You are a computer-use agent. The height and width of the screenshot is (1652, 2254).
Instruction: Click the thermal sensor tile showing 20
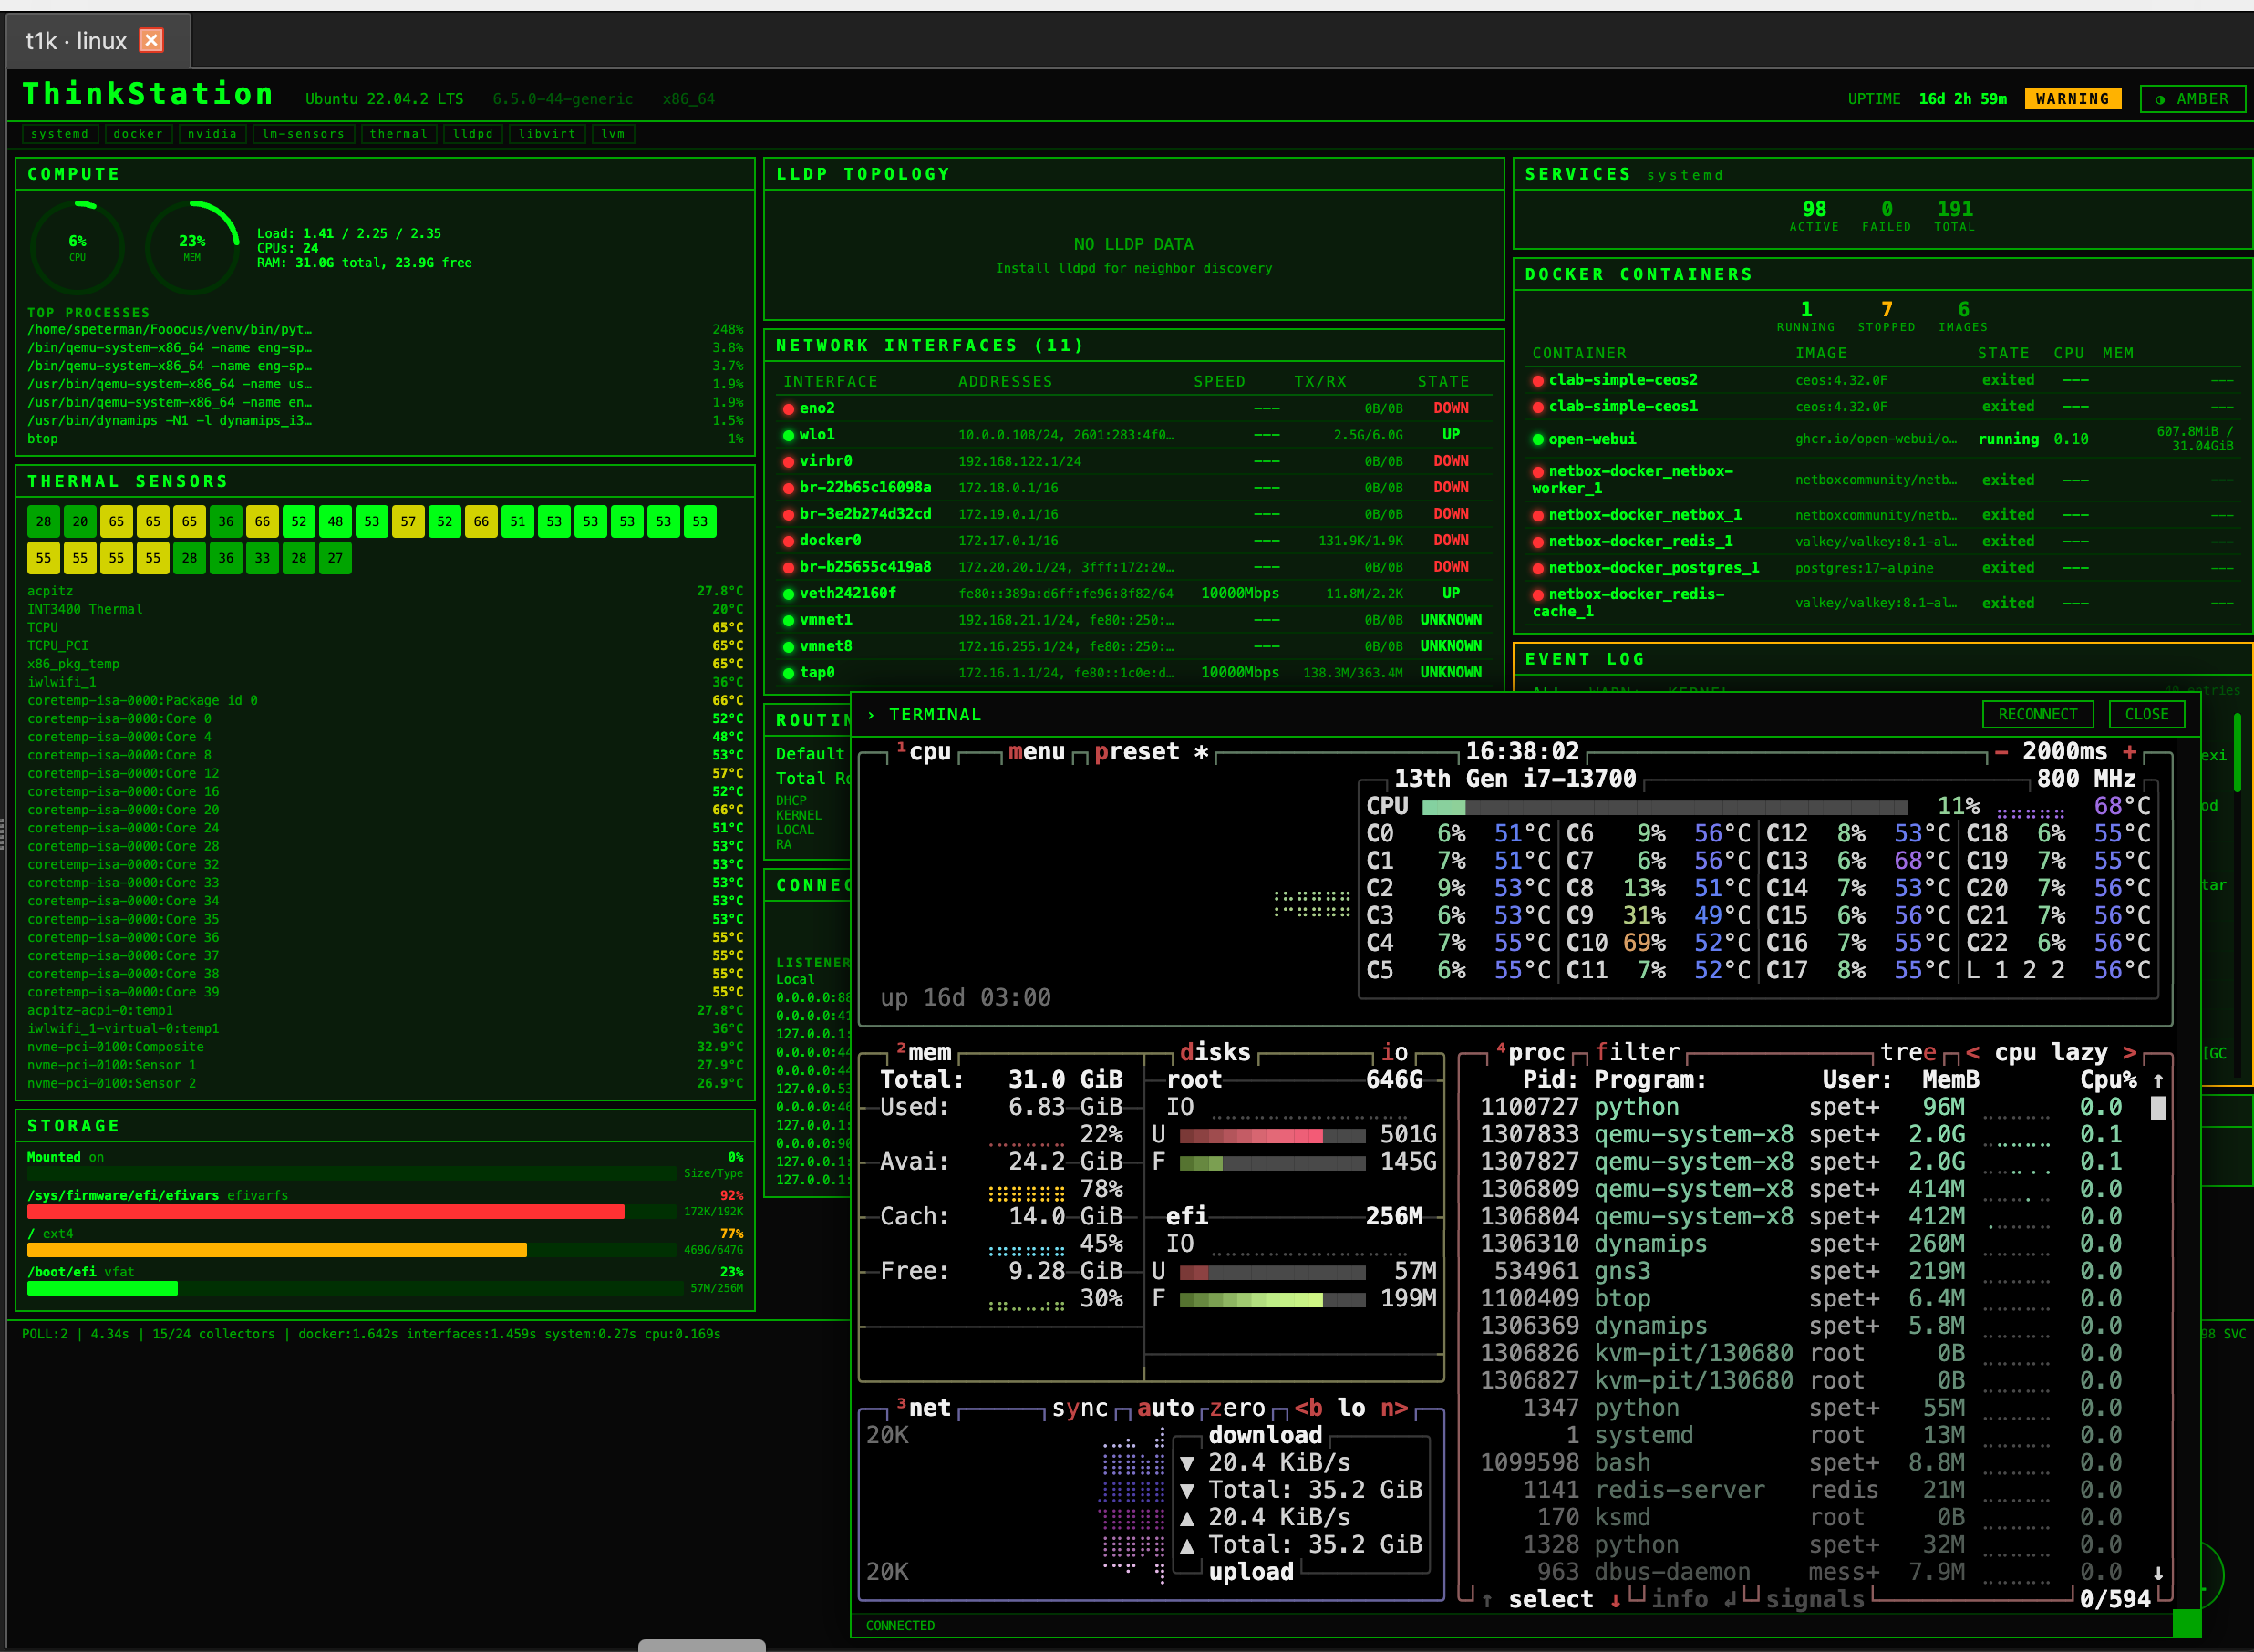click(x=80, y=521)
